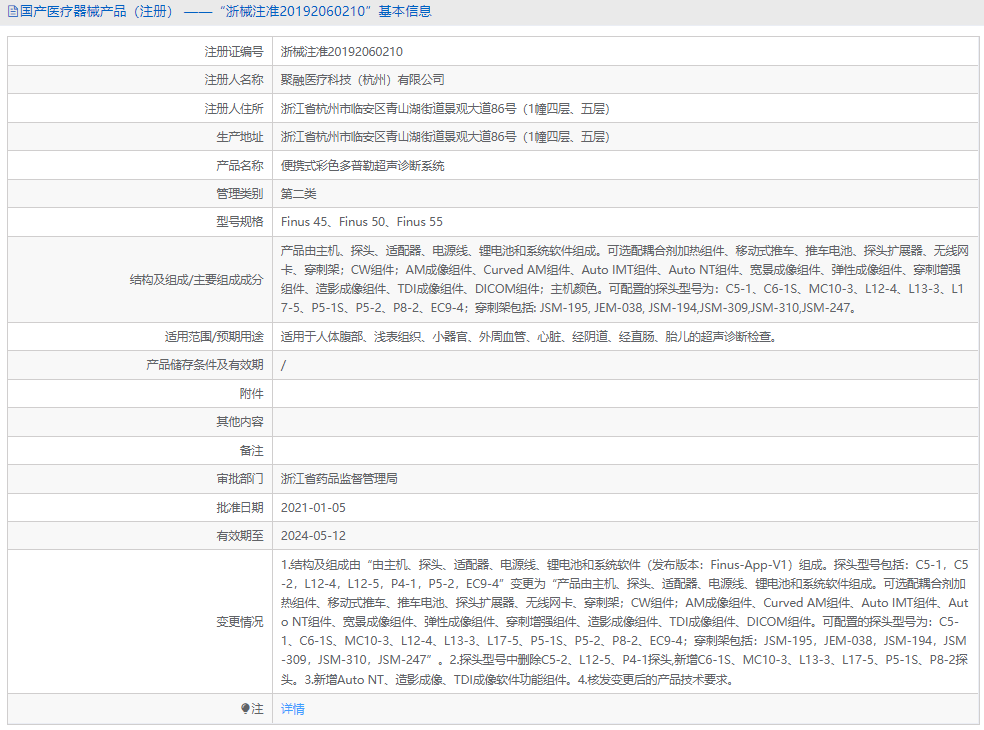This screenshot has width=984, height=730.
Task: Click the label 批准日期
Action: click(x=240, y=507)
